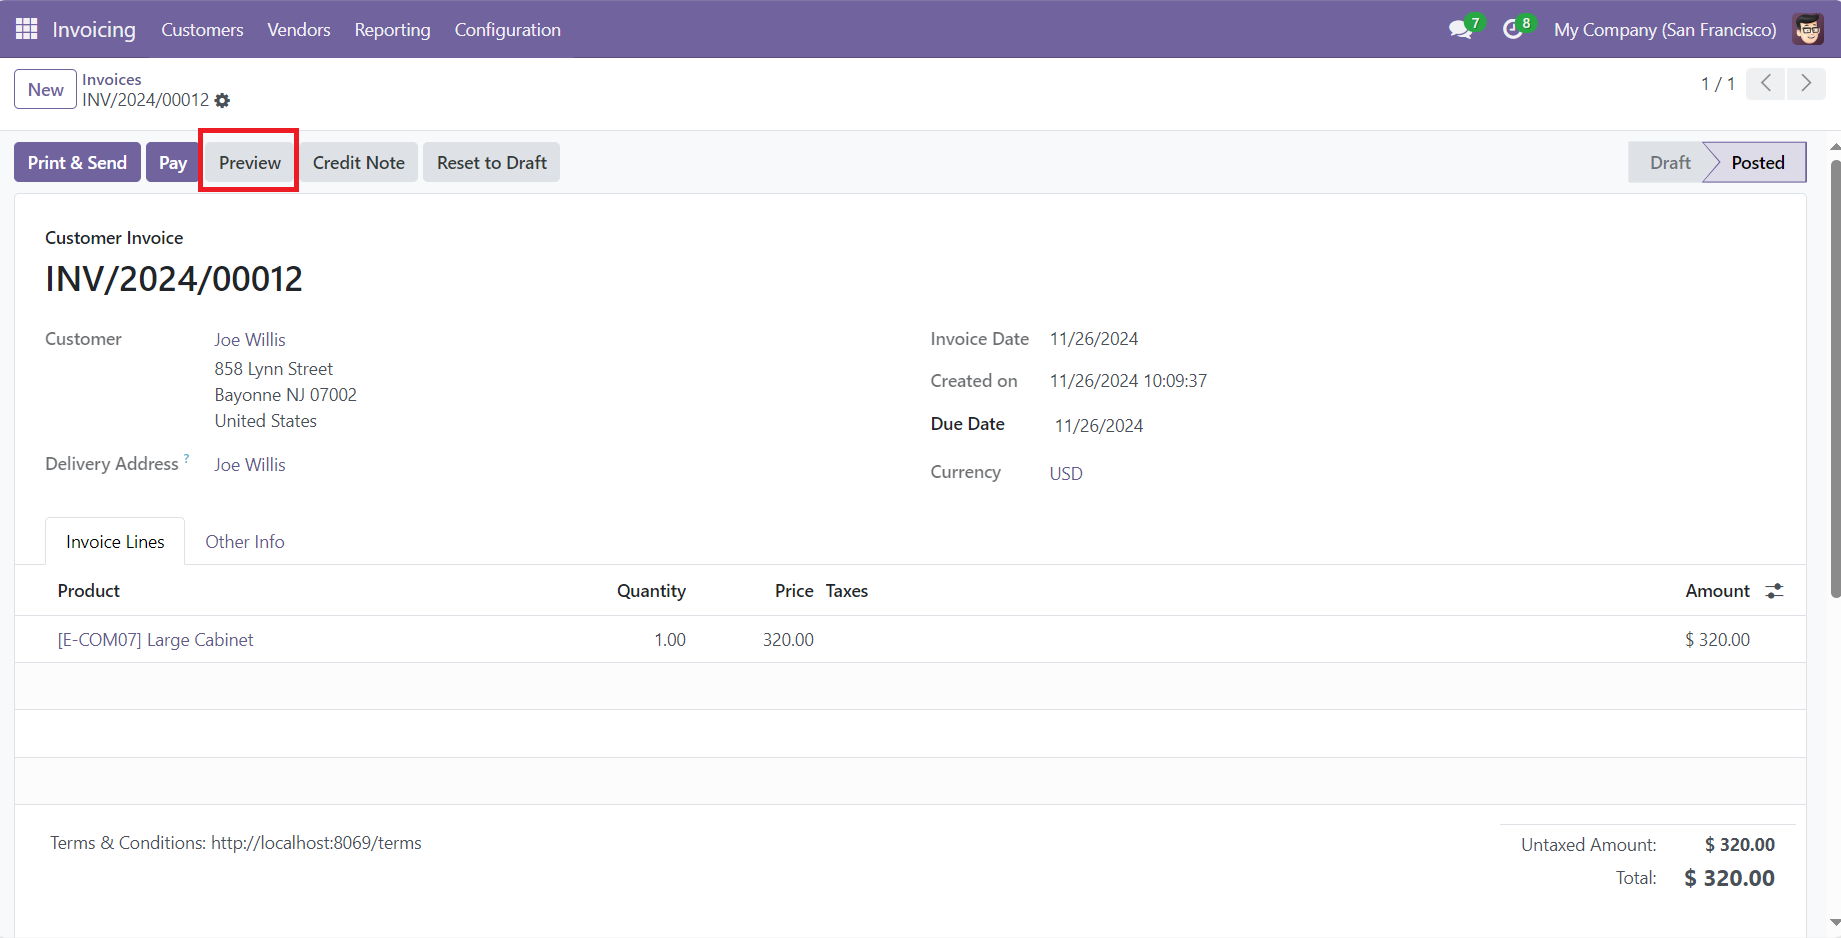Image resolution: width=1841 pixels, height=938 pixels.
Task: Go to previous record with left arrow
Action: [1765, 83]
